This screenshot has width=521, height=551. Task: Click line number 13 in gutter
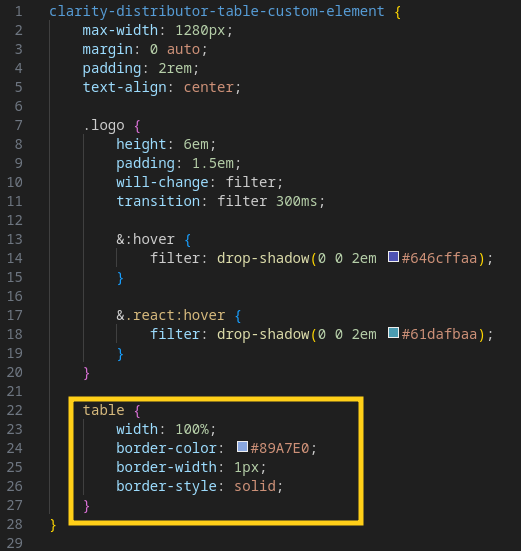[15, 239]
